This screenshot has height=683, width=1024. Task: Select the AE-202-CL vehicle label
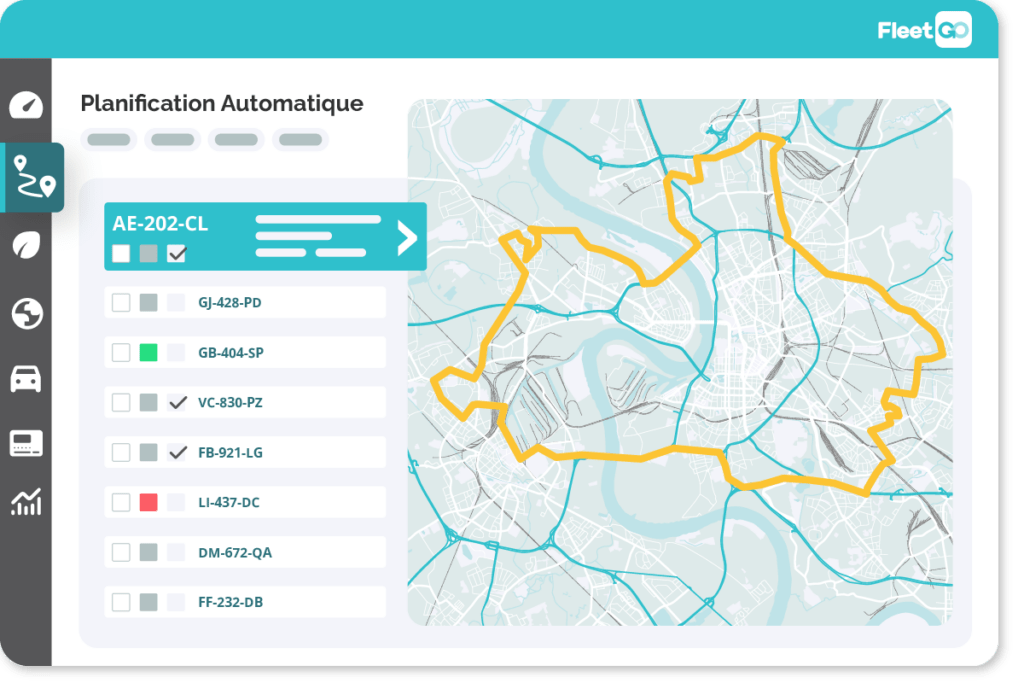pos(160,224)
